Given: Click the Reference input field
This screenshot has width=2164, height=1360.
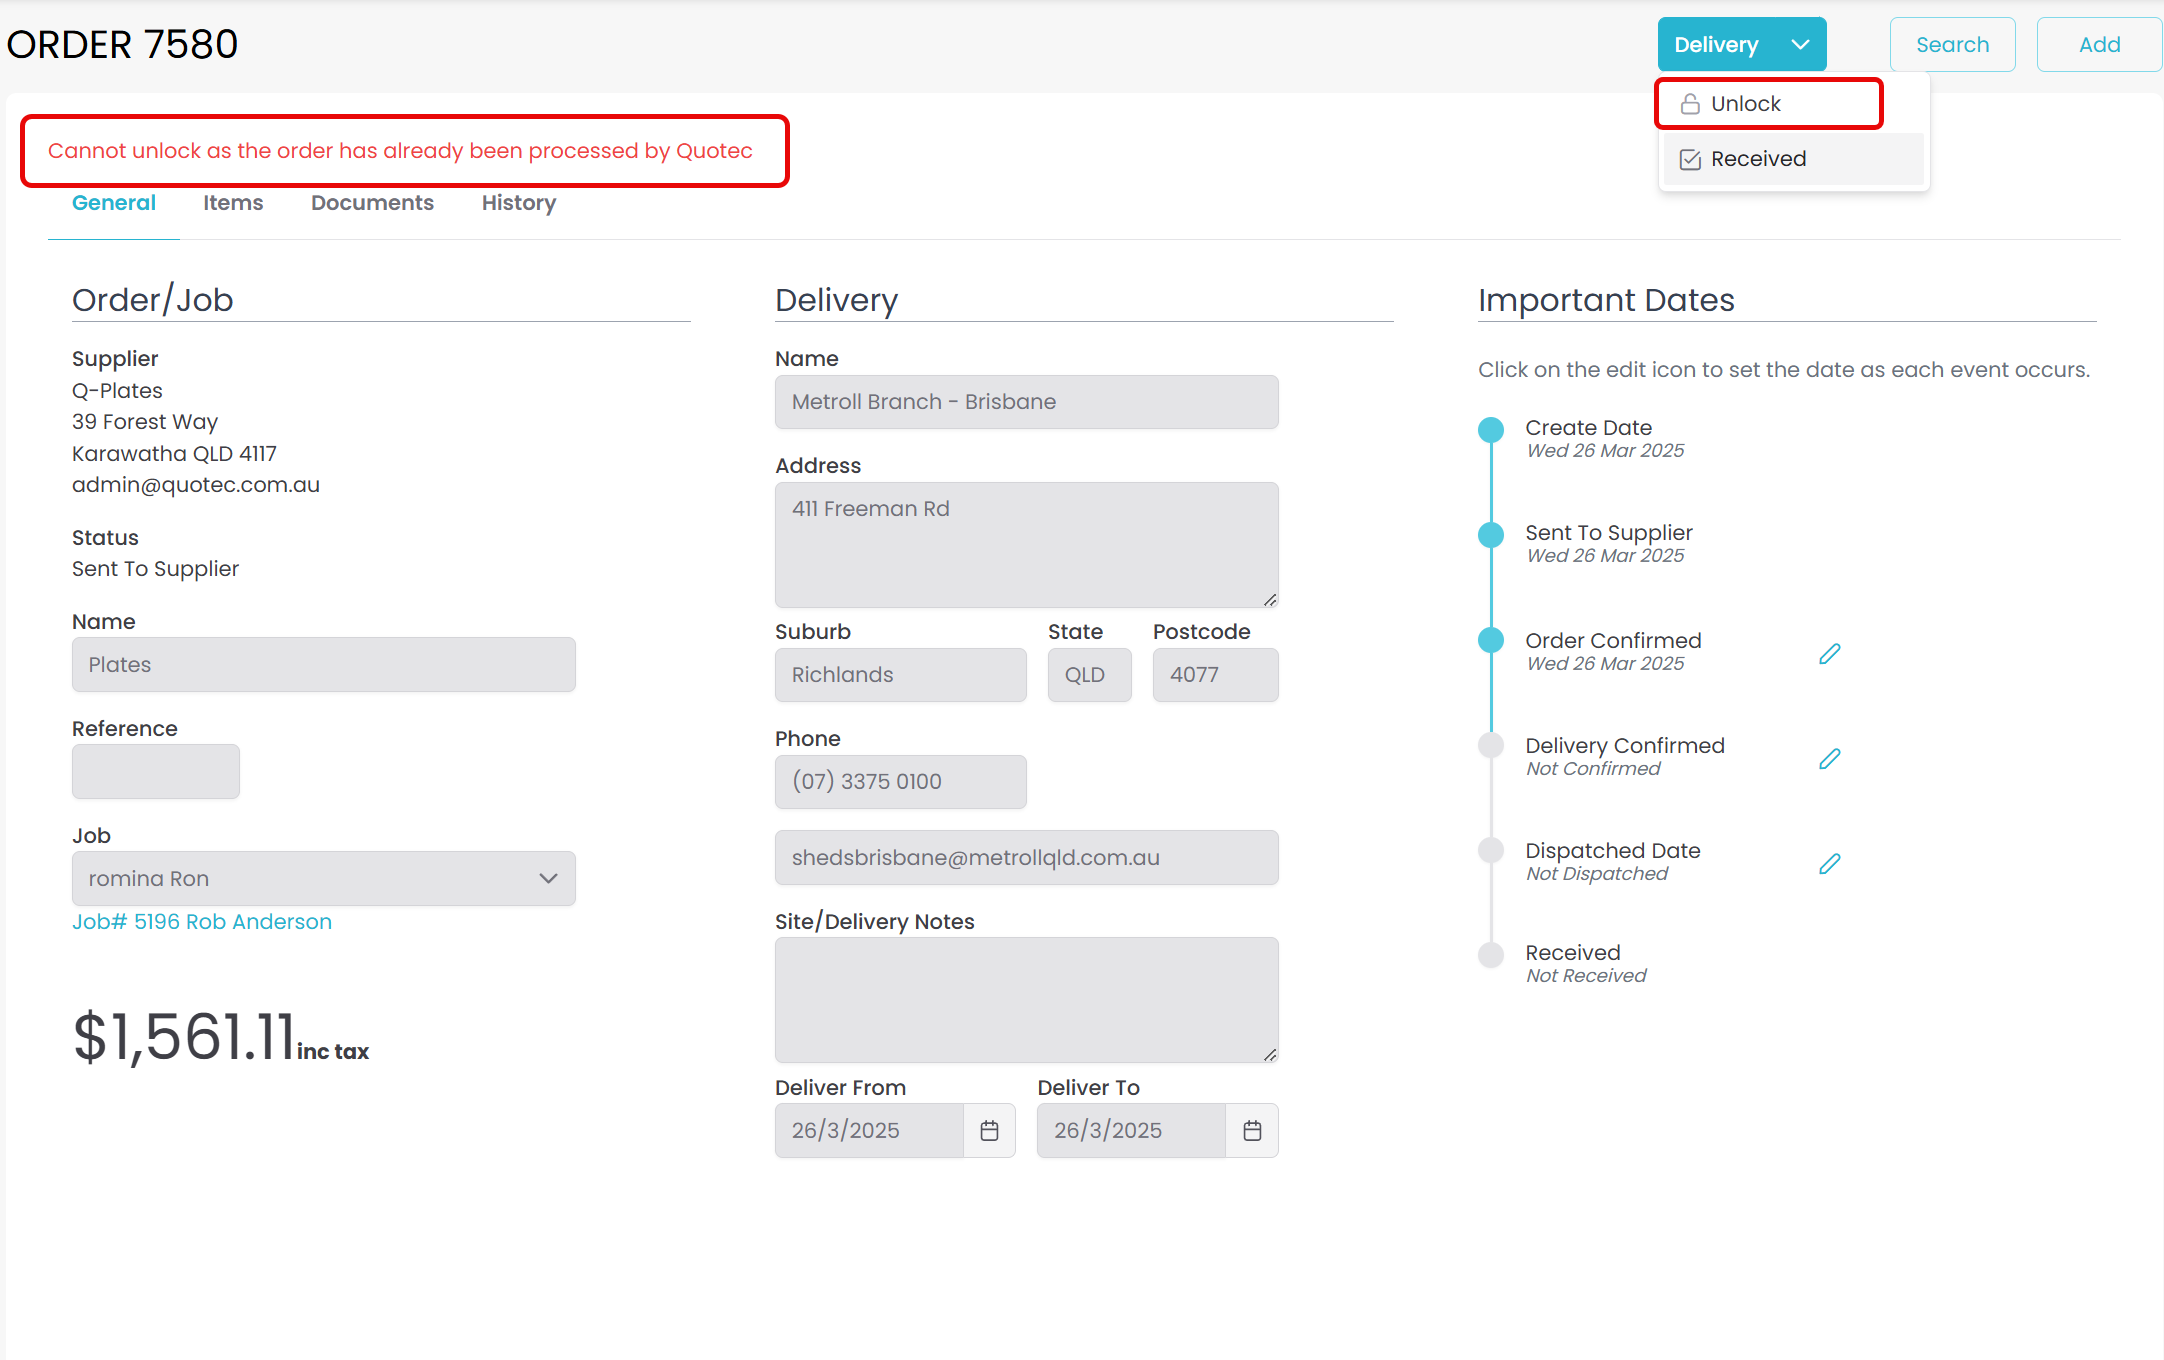Looking at the screenshot, I should pos(156,771).
